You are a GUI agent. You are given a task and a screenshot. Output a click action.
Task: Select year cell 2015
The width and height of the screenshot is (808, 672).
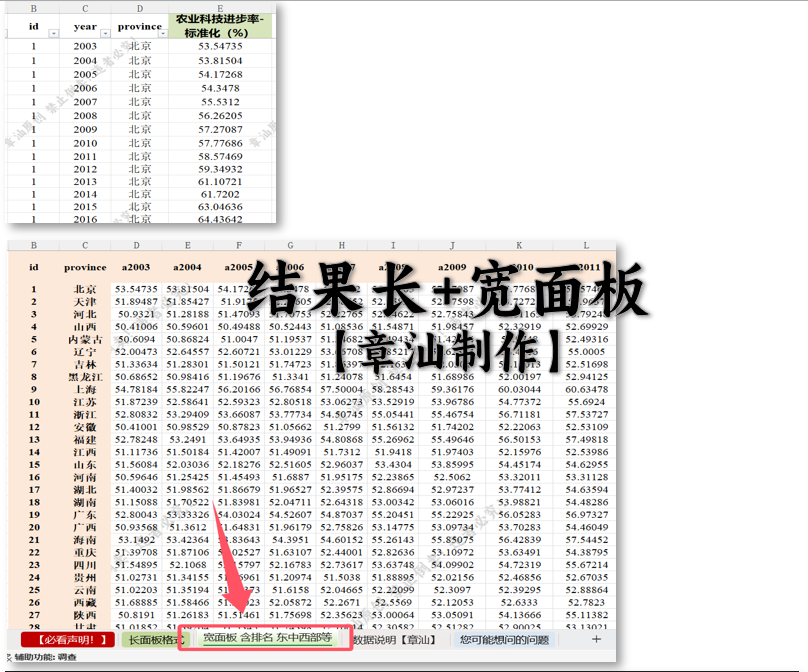pyautogui.click(x=85, y=207)
